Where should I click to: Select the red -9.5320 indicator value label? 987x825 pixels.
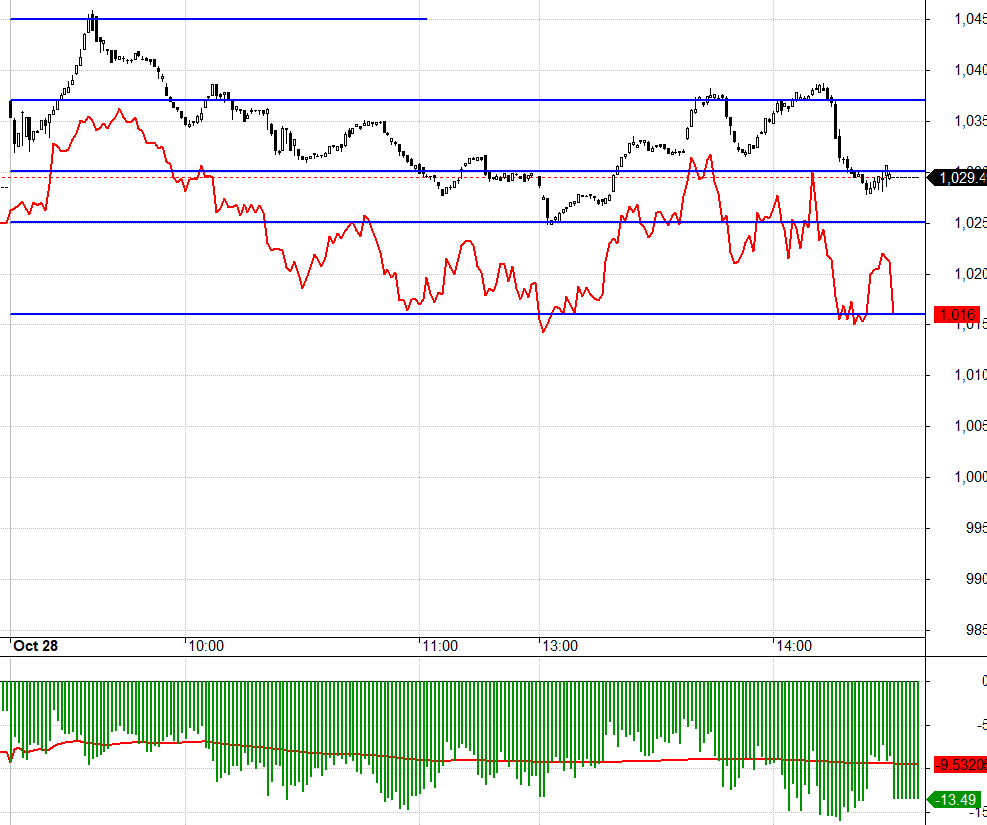(x=959, y=765)
